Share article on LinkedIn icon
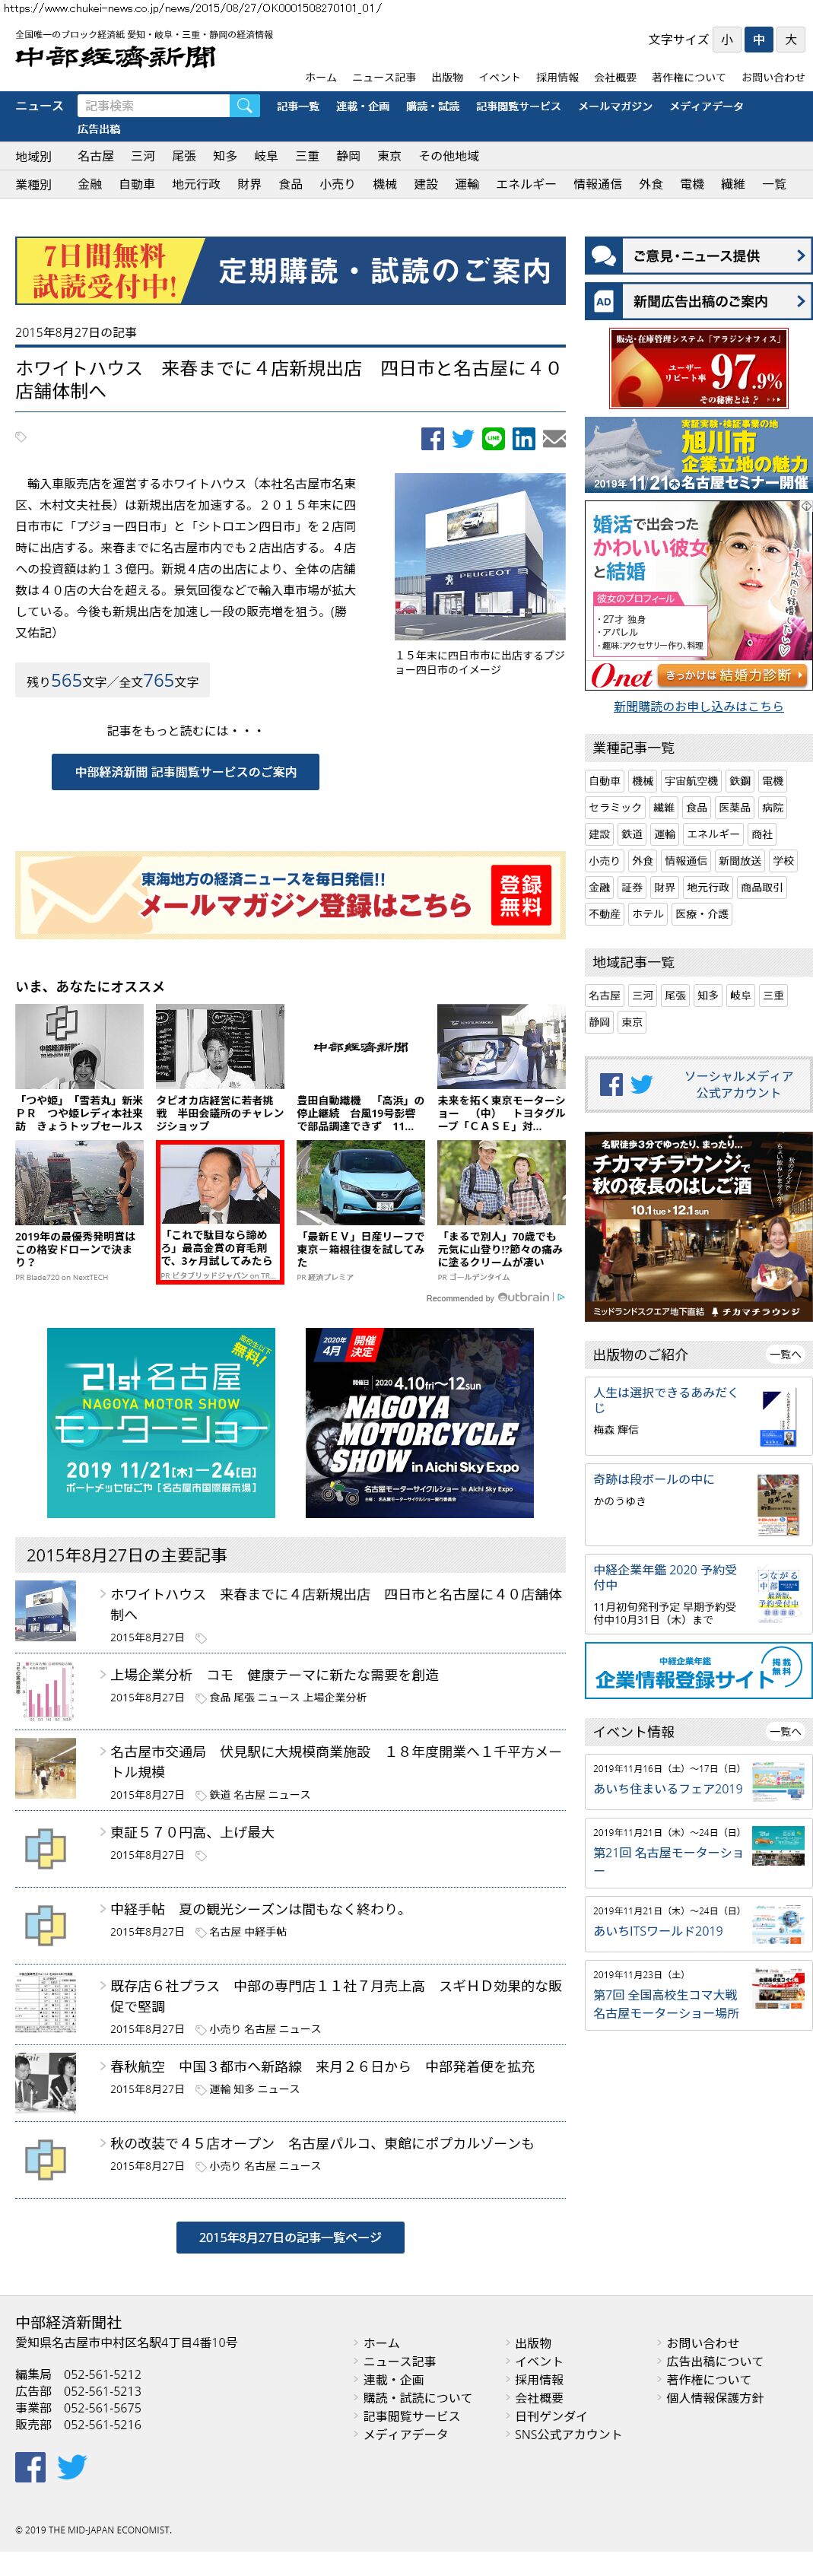Image resolution: width=813 pixels, height=2576 pixels. click(x=523, y=438)
